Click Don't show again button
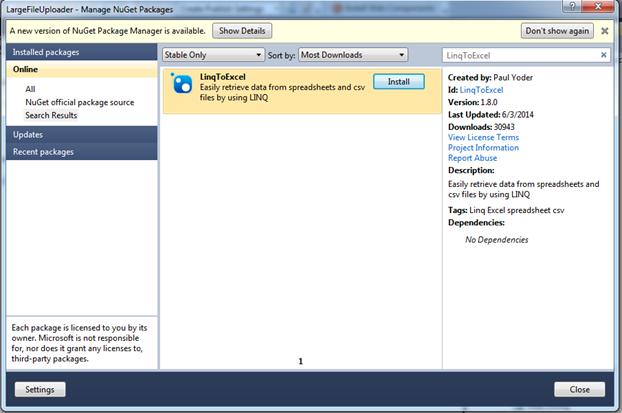 (x=557, y=31)
